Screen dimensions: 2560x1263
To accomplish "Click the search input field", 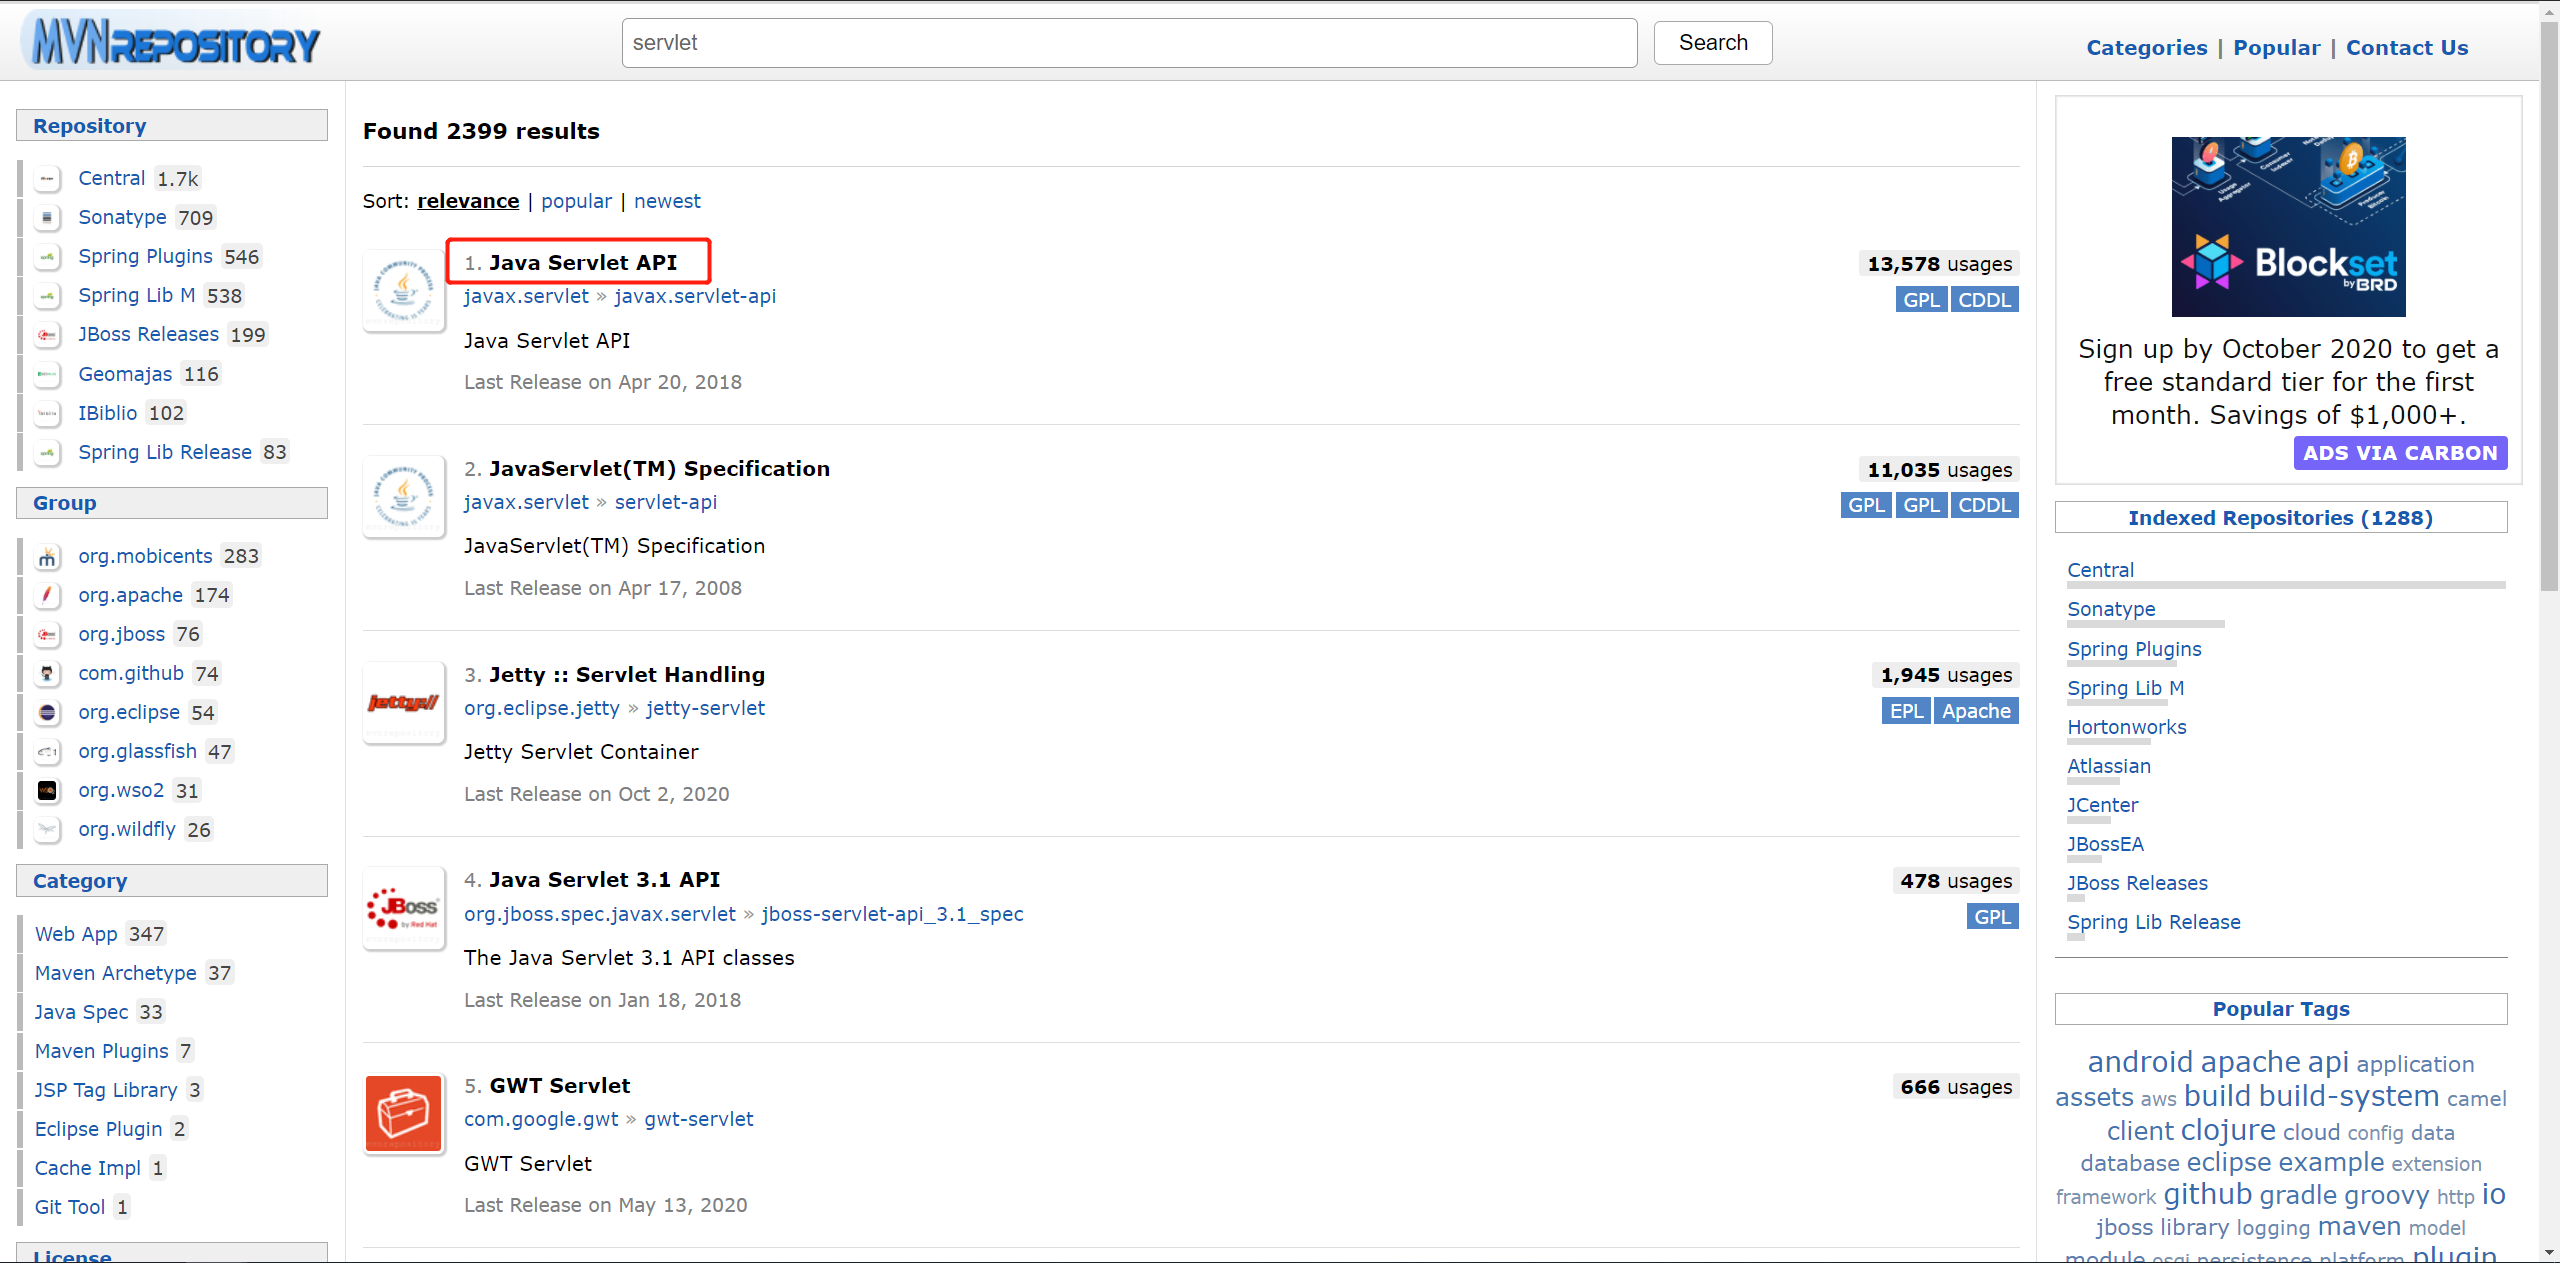I will 1128,43.
